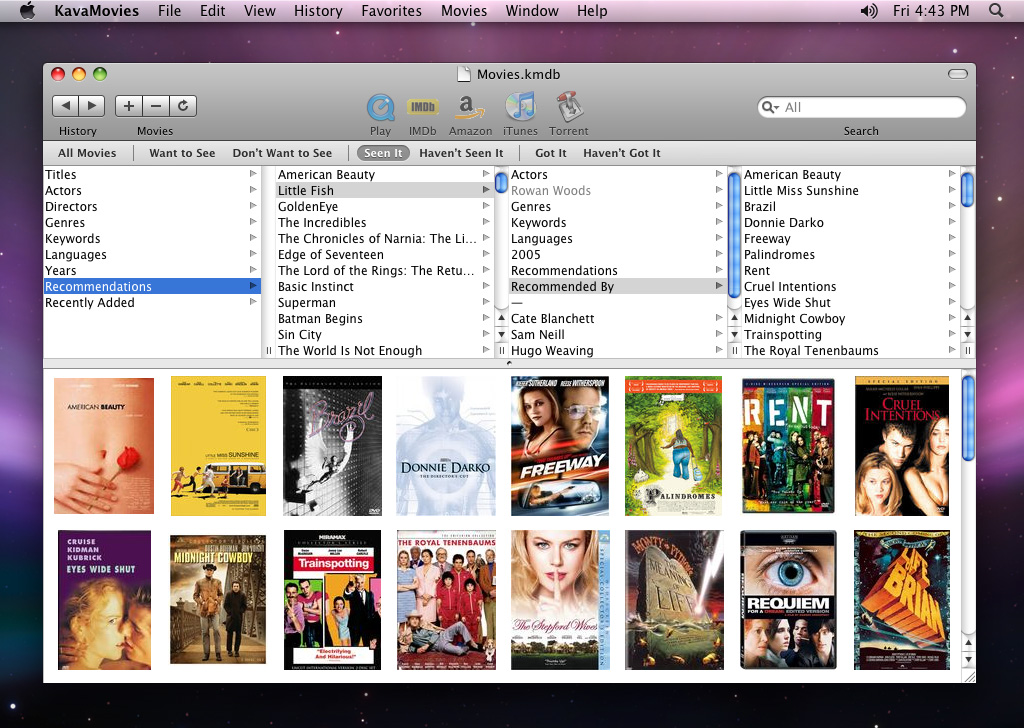Open the search magnifier dropdown in the search field
Image resolution: width=1024 pixels, height=728 pixels.
click(771, 107)
